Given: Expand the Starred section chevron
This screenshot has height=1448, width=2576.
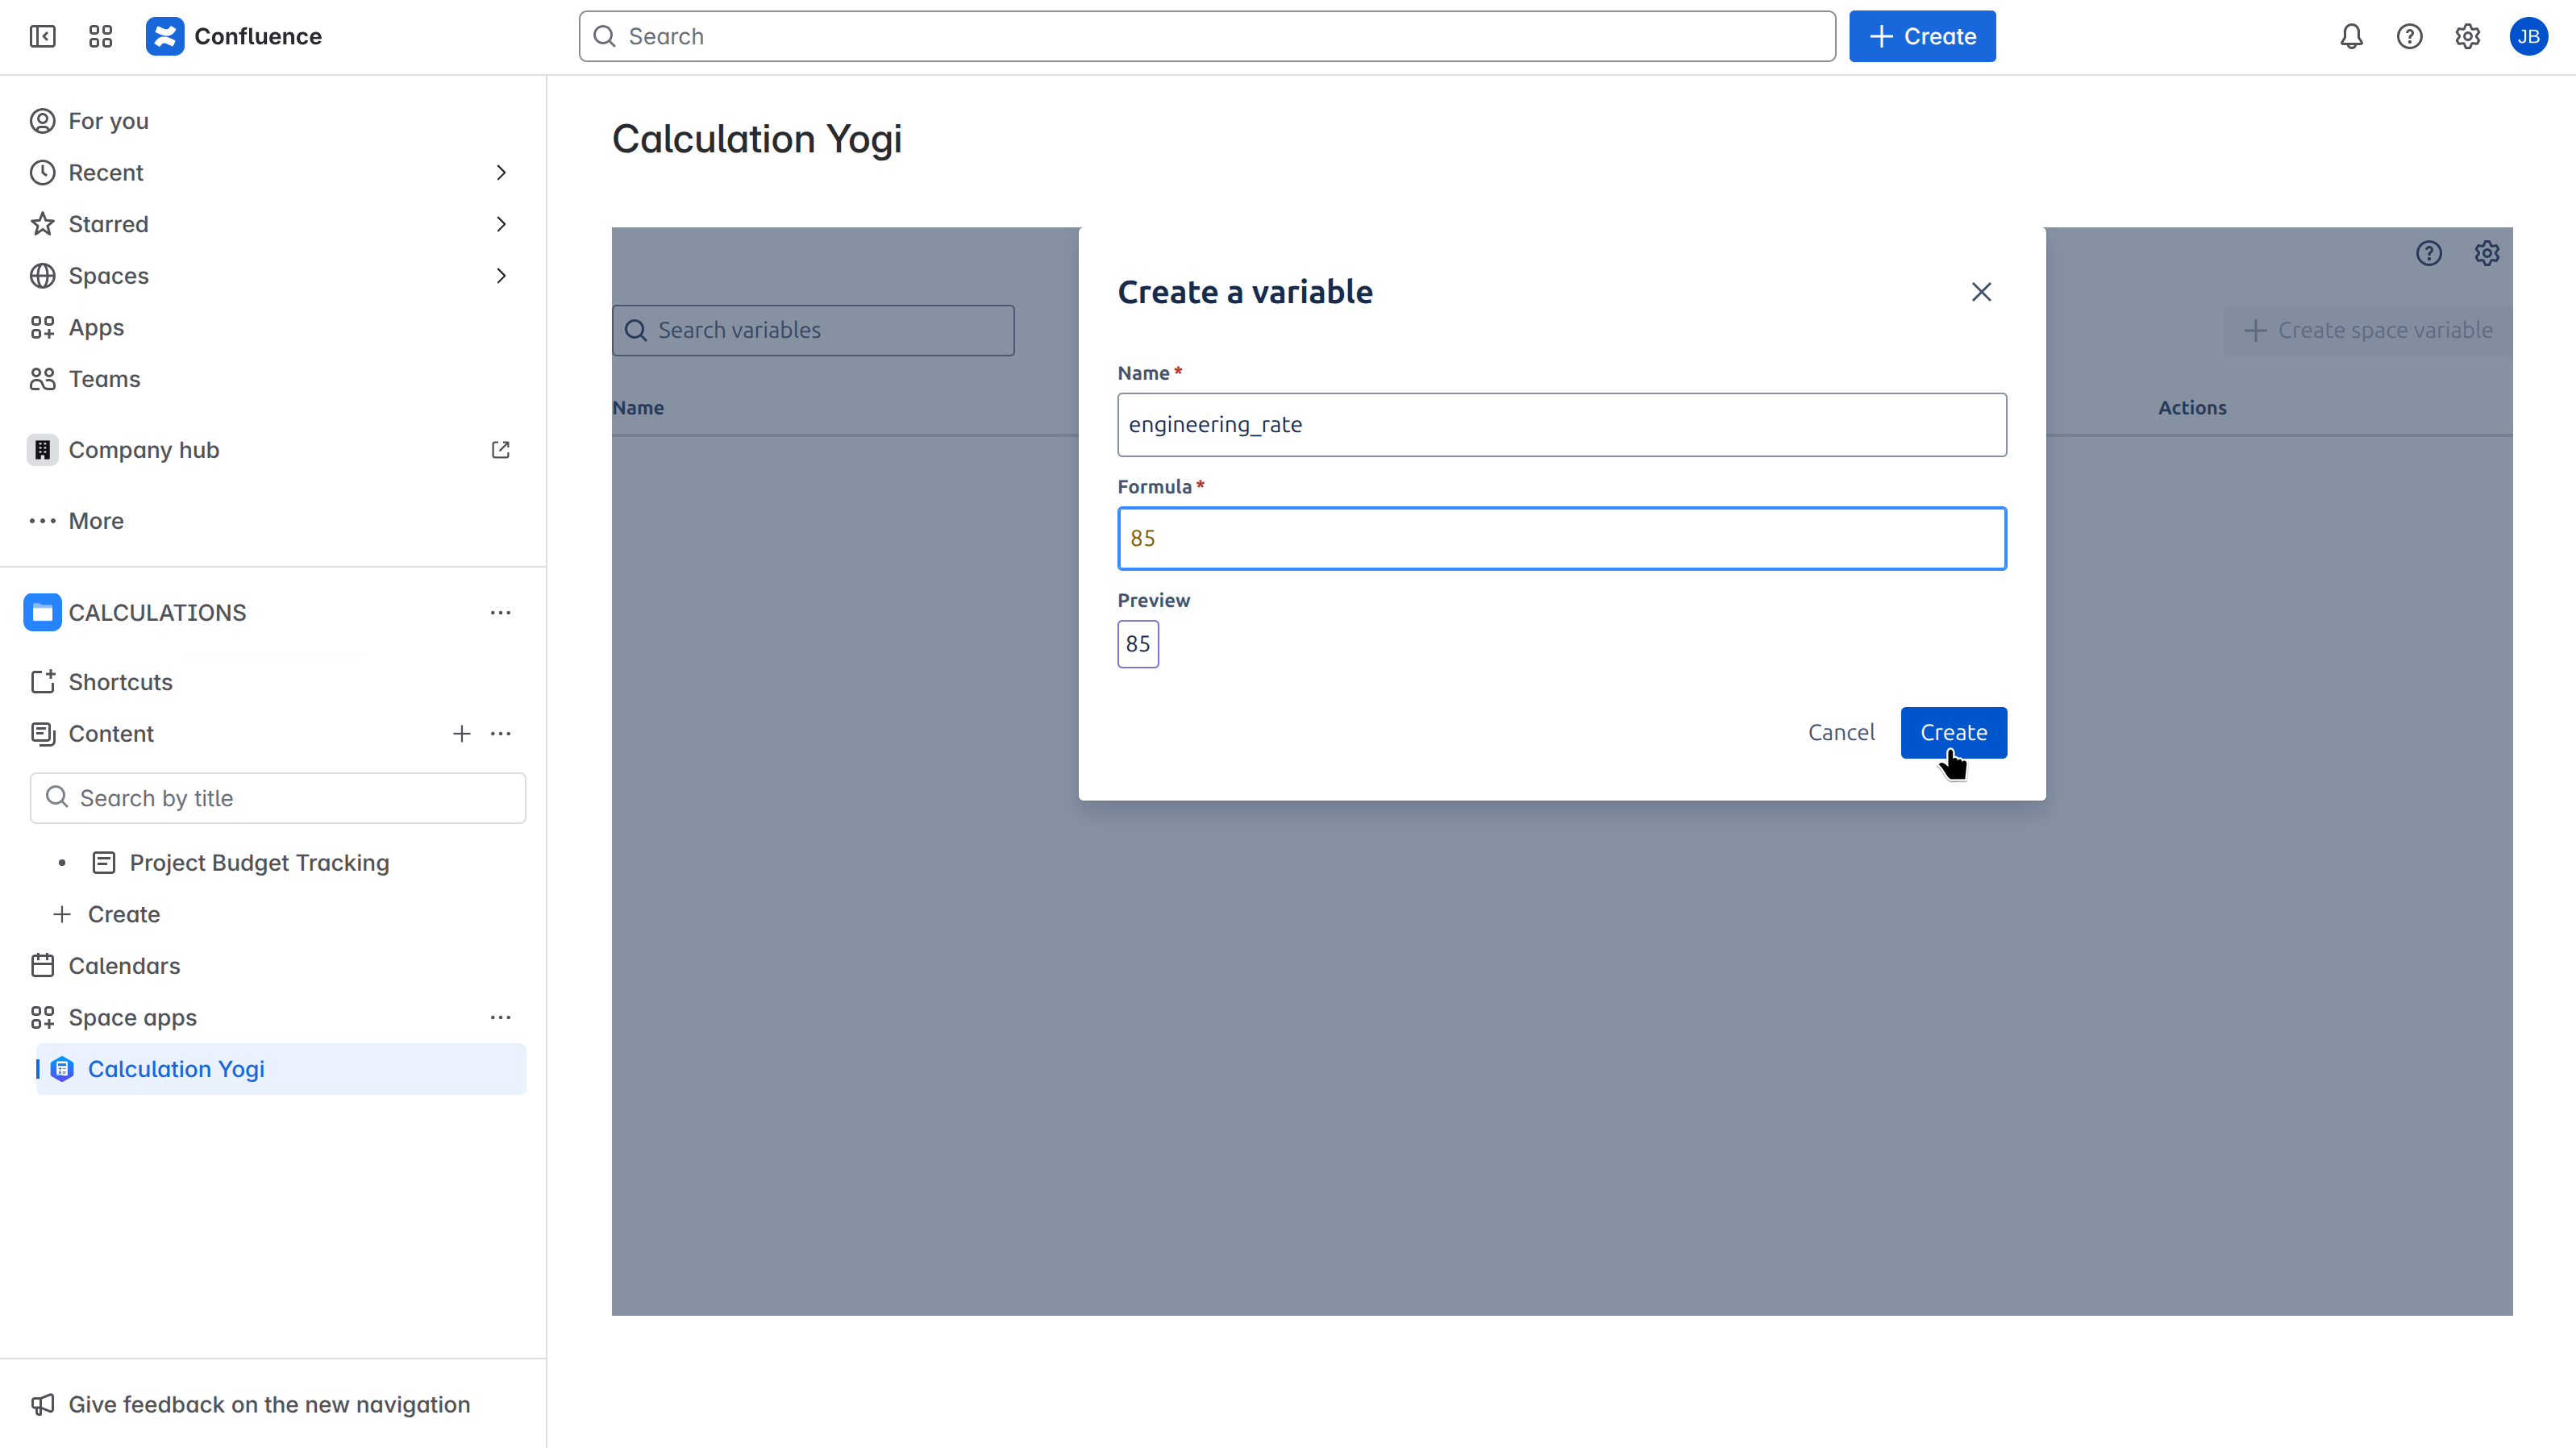Looking at the screenshot, I should [x=501, y=224].
